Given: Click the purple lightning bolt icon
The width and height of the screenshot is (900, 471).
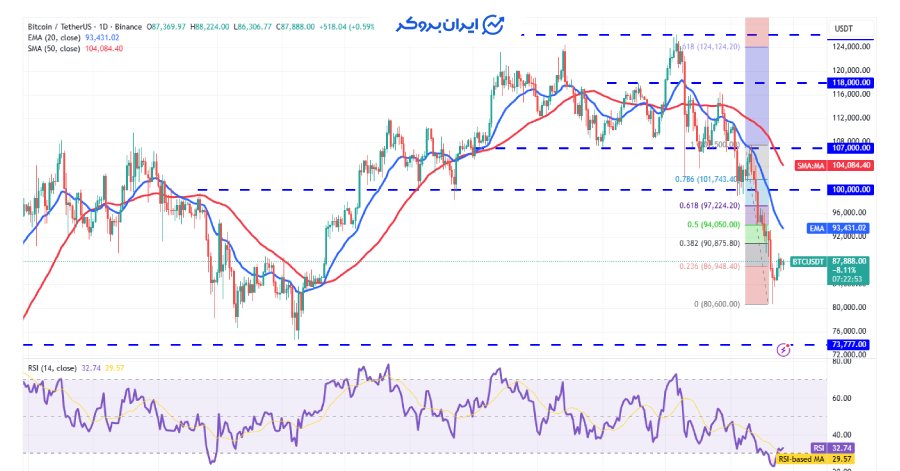Looking at the screenshot, I should click(783, 350).
